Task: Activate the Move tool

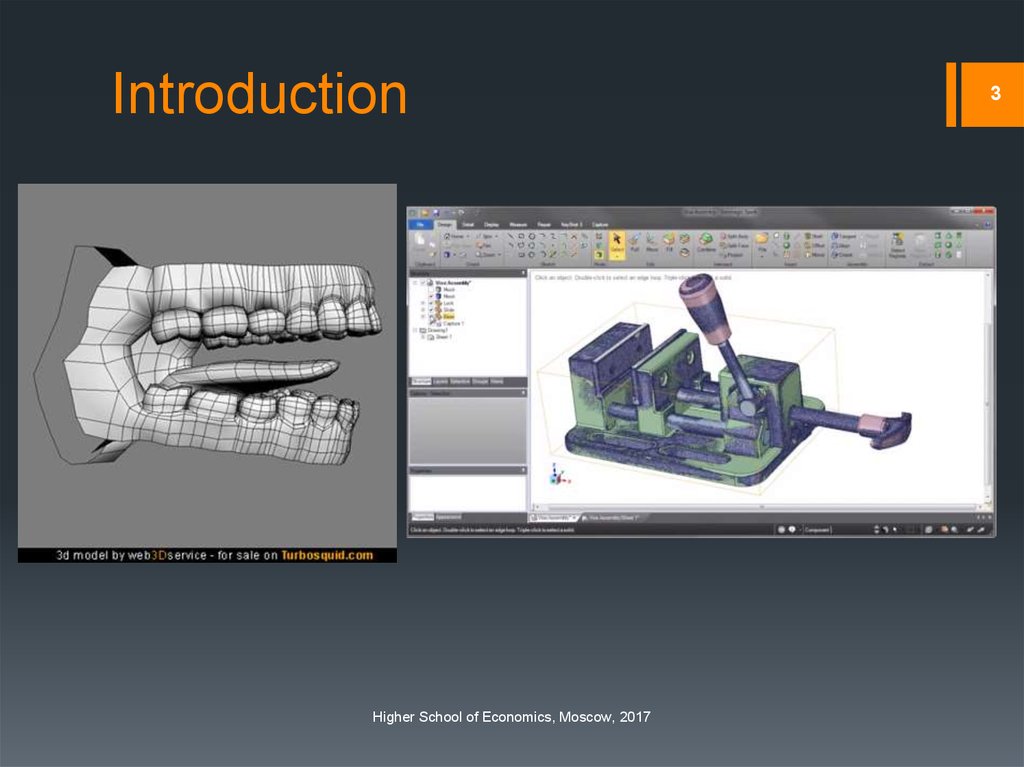Action: (651, 243)
